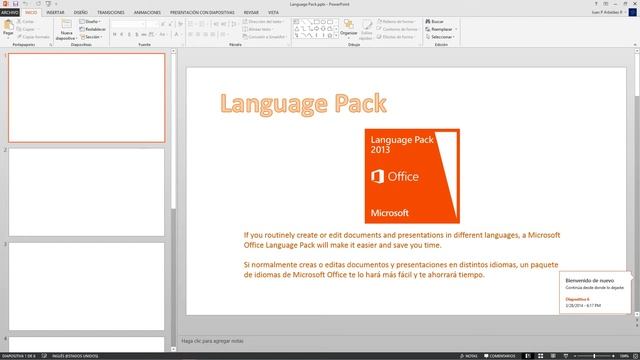
Task: Switch to reading view icon
Action: coord(553,356)
